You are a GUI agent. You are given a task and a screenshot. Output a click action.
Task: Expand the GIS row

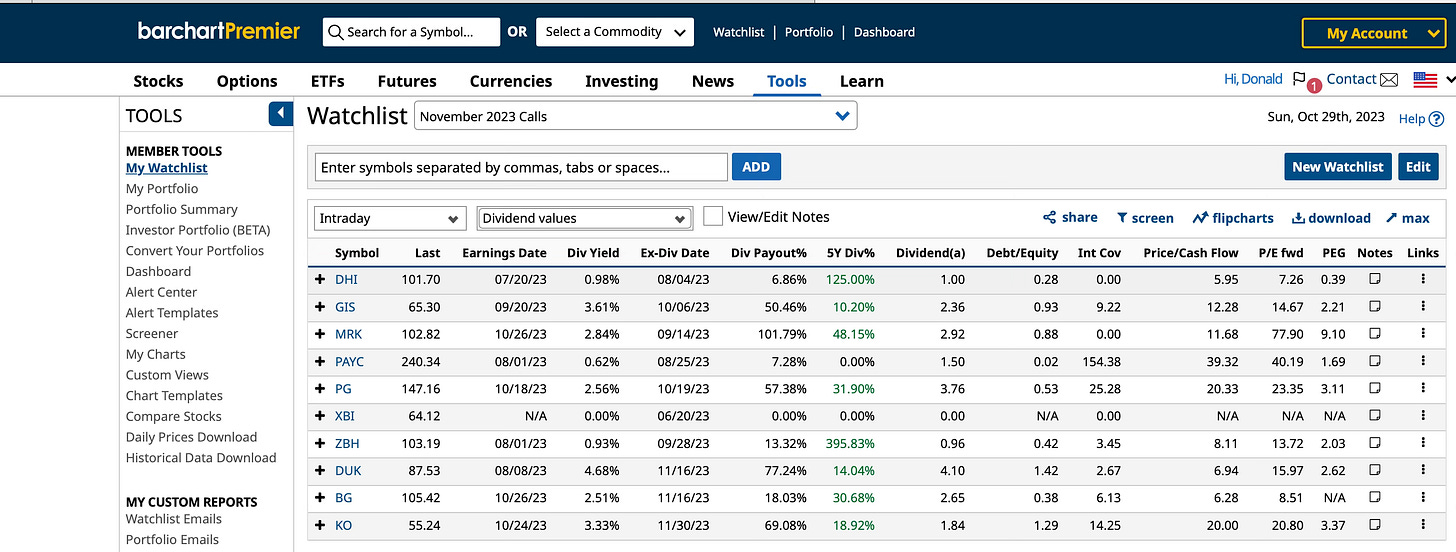coord(320,307)
